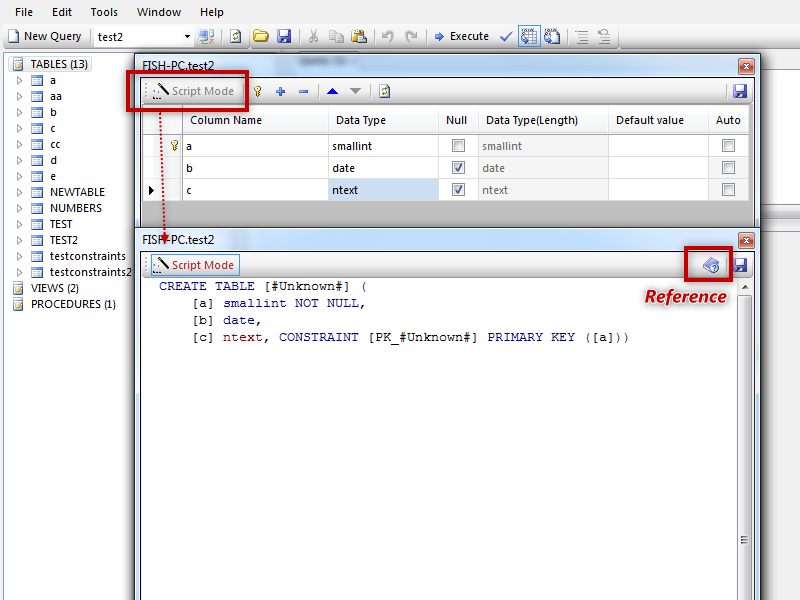Click the Undo arrow icon
The height and width of the screenshot is (600, 800).
point(388,36)
